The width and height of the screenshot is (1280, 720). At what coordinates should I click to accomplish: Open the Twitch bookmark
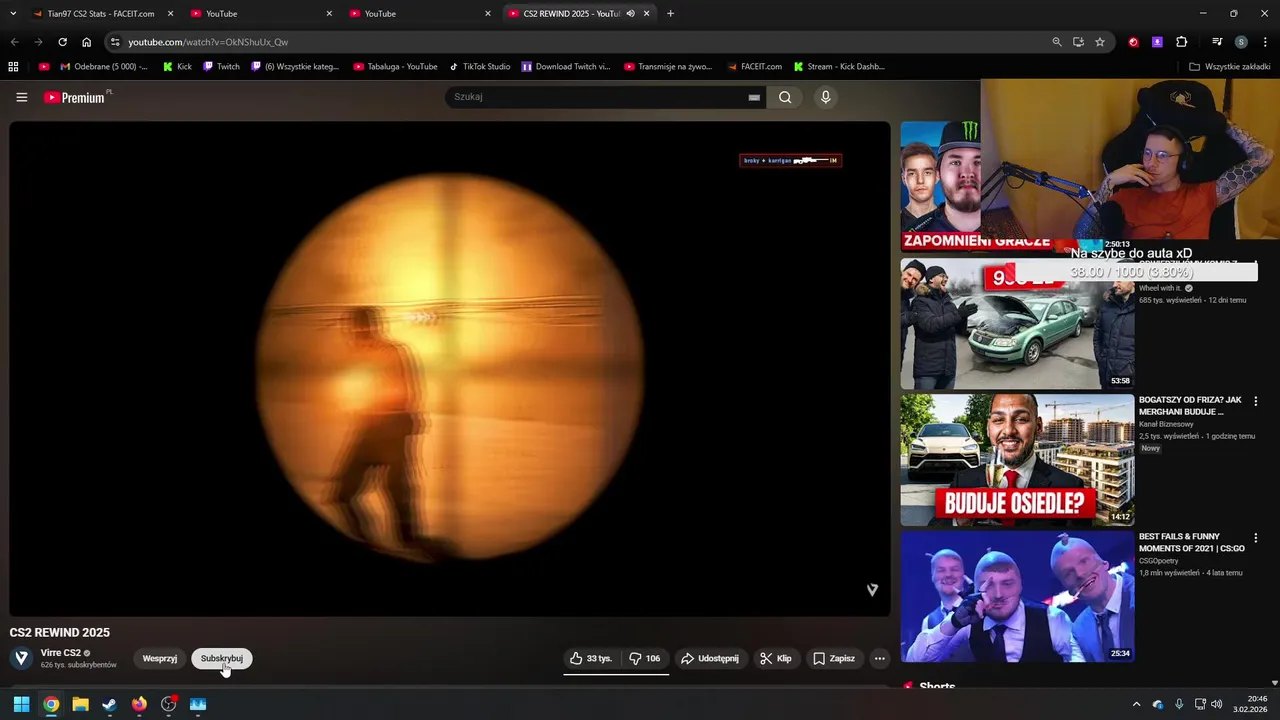(221, 66)
